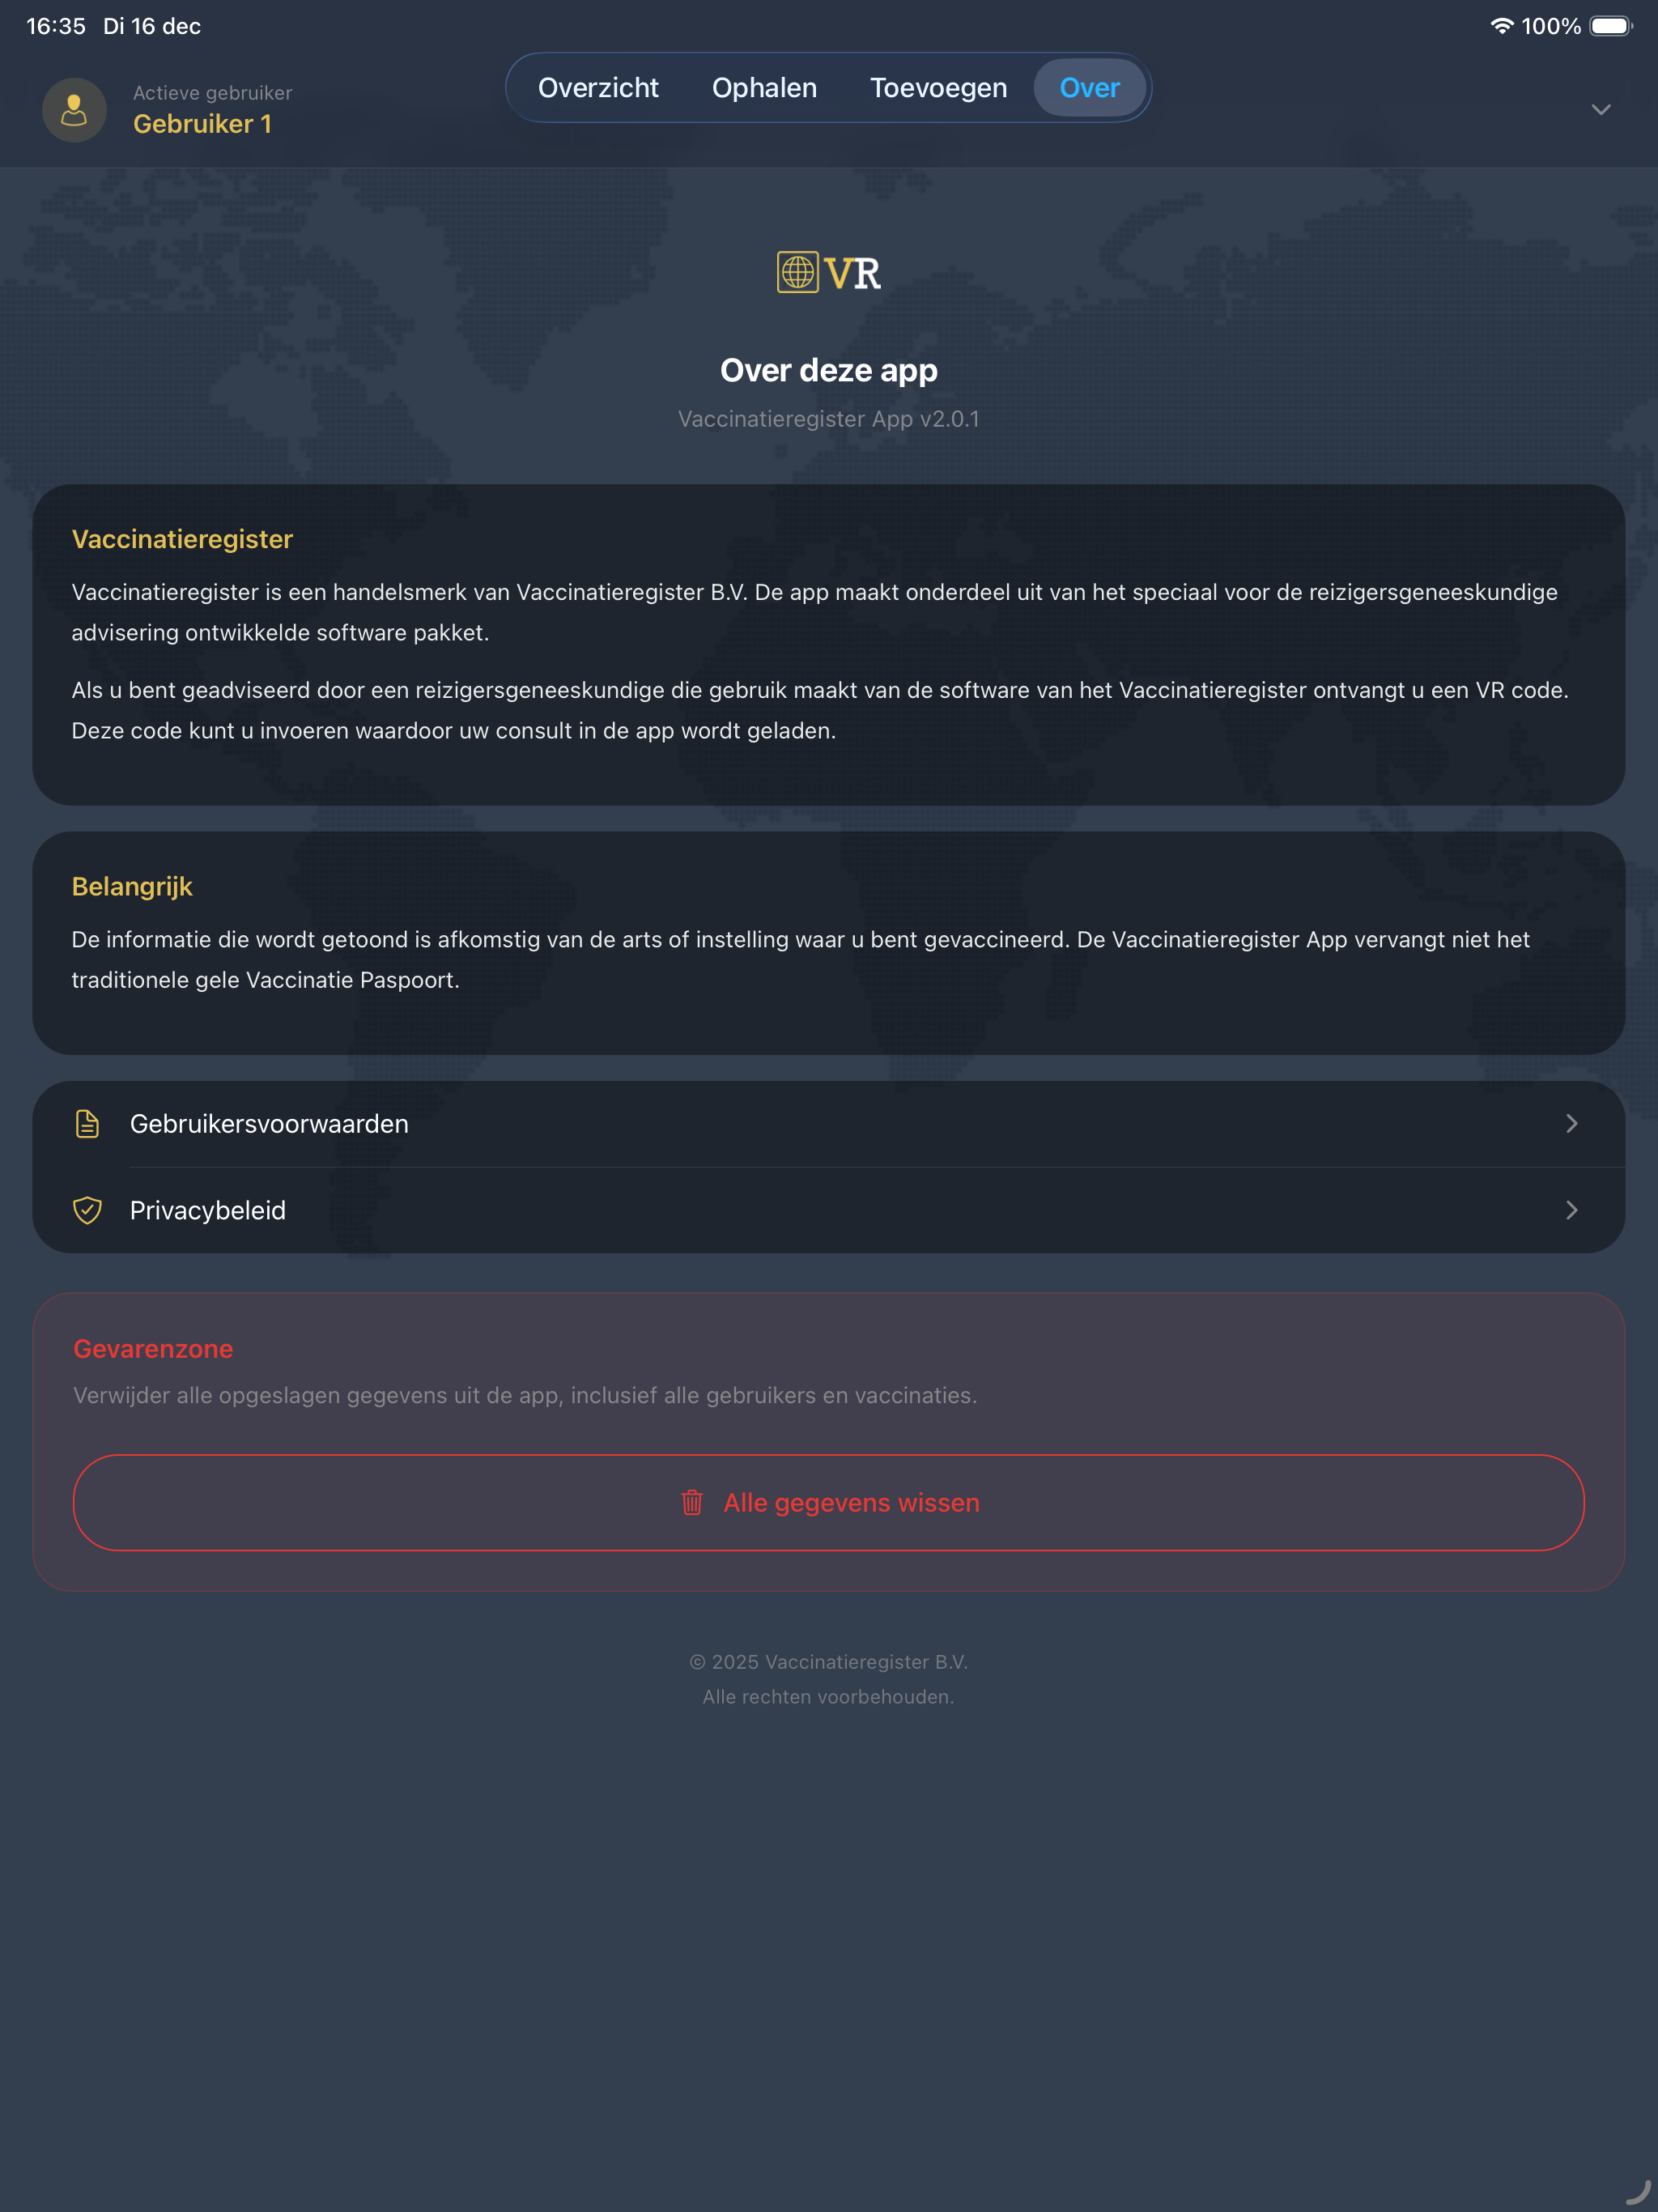Click the VR globe logo
The width and height of the screenshot is (1658, 2212).
[829, 272]
